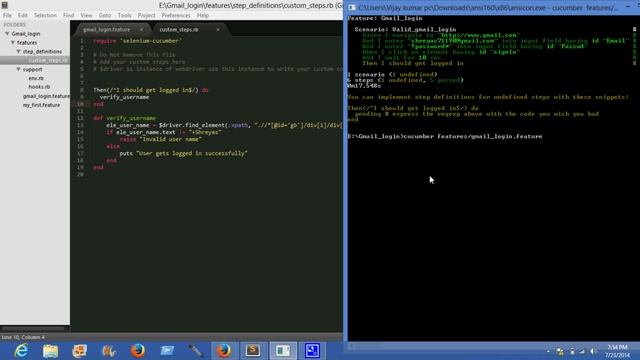Open the Tools menu

click(x=124, y=16)
